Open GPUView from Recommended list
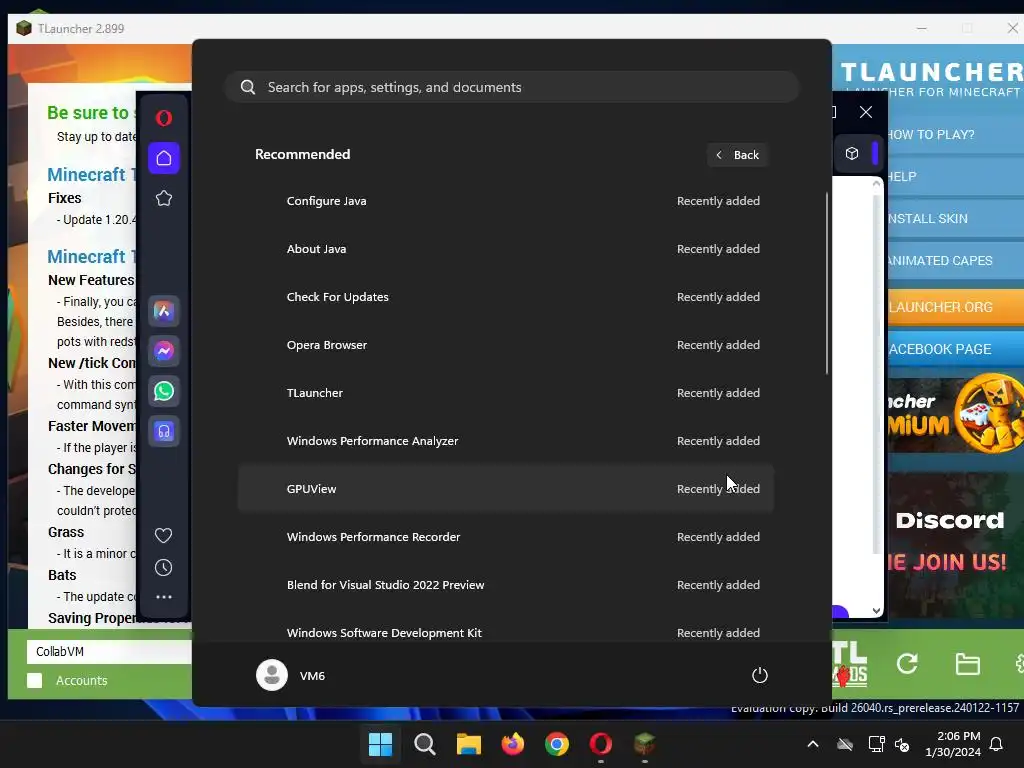Viewport: 1024px width, 768px height. (x=505, y=489)
